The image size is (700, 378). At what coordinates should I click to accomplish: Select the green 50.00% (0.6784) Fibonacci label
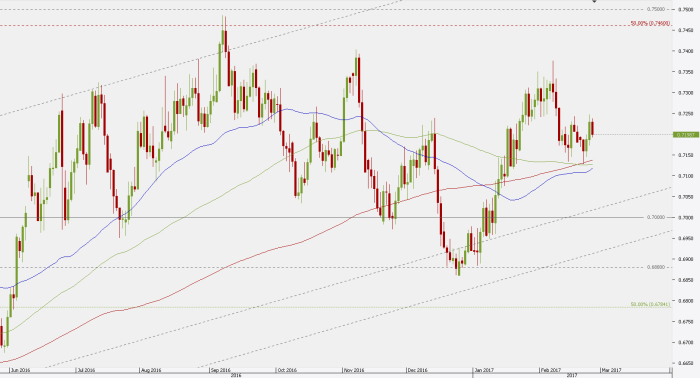tap(650, 304)
